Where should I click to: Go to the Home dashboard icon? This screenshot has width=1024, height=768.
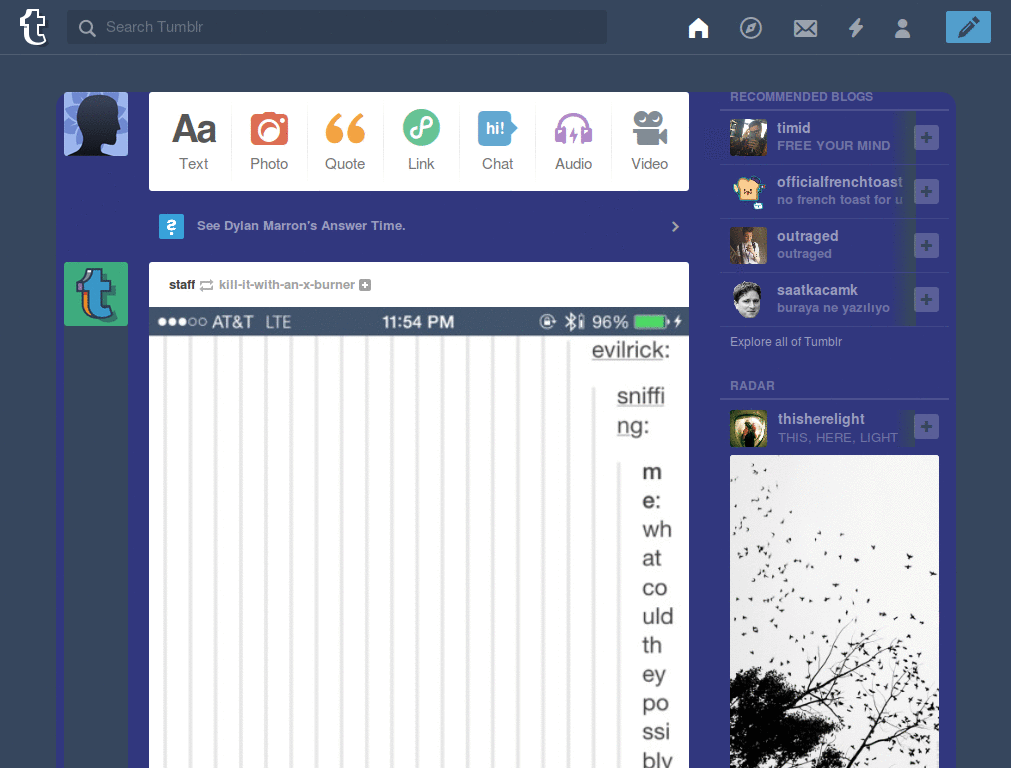tap(698, 28)
